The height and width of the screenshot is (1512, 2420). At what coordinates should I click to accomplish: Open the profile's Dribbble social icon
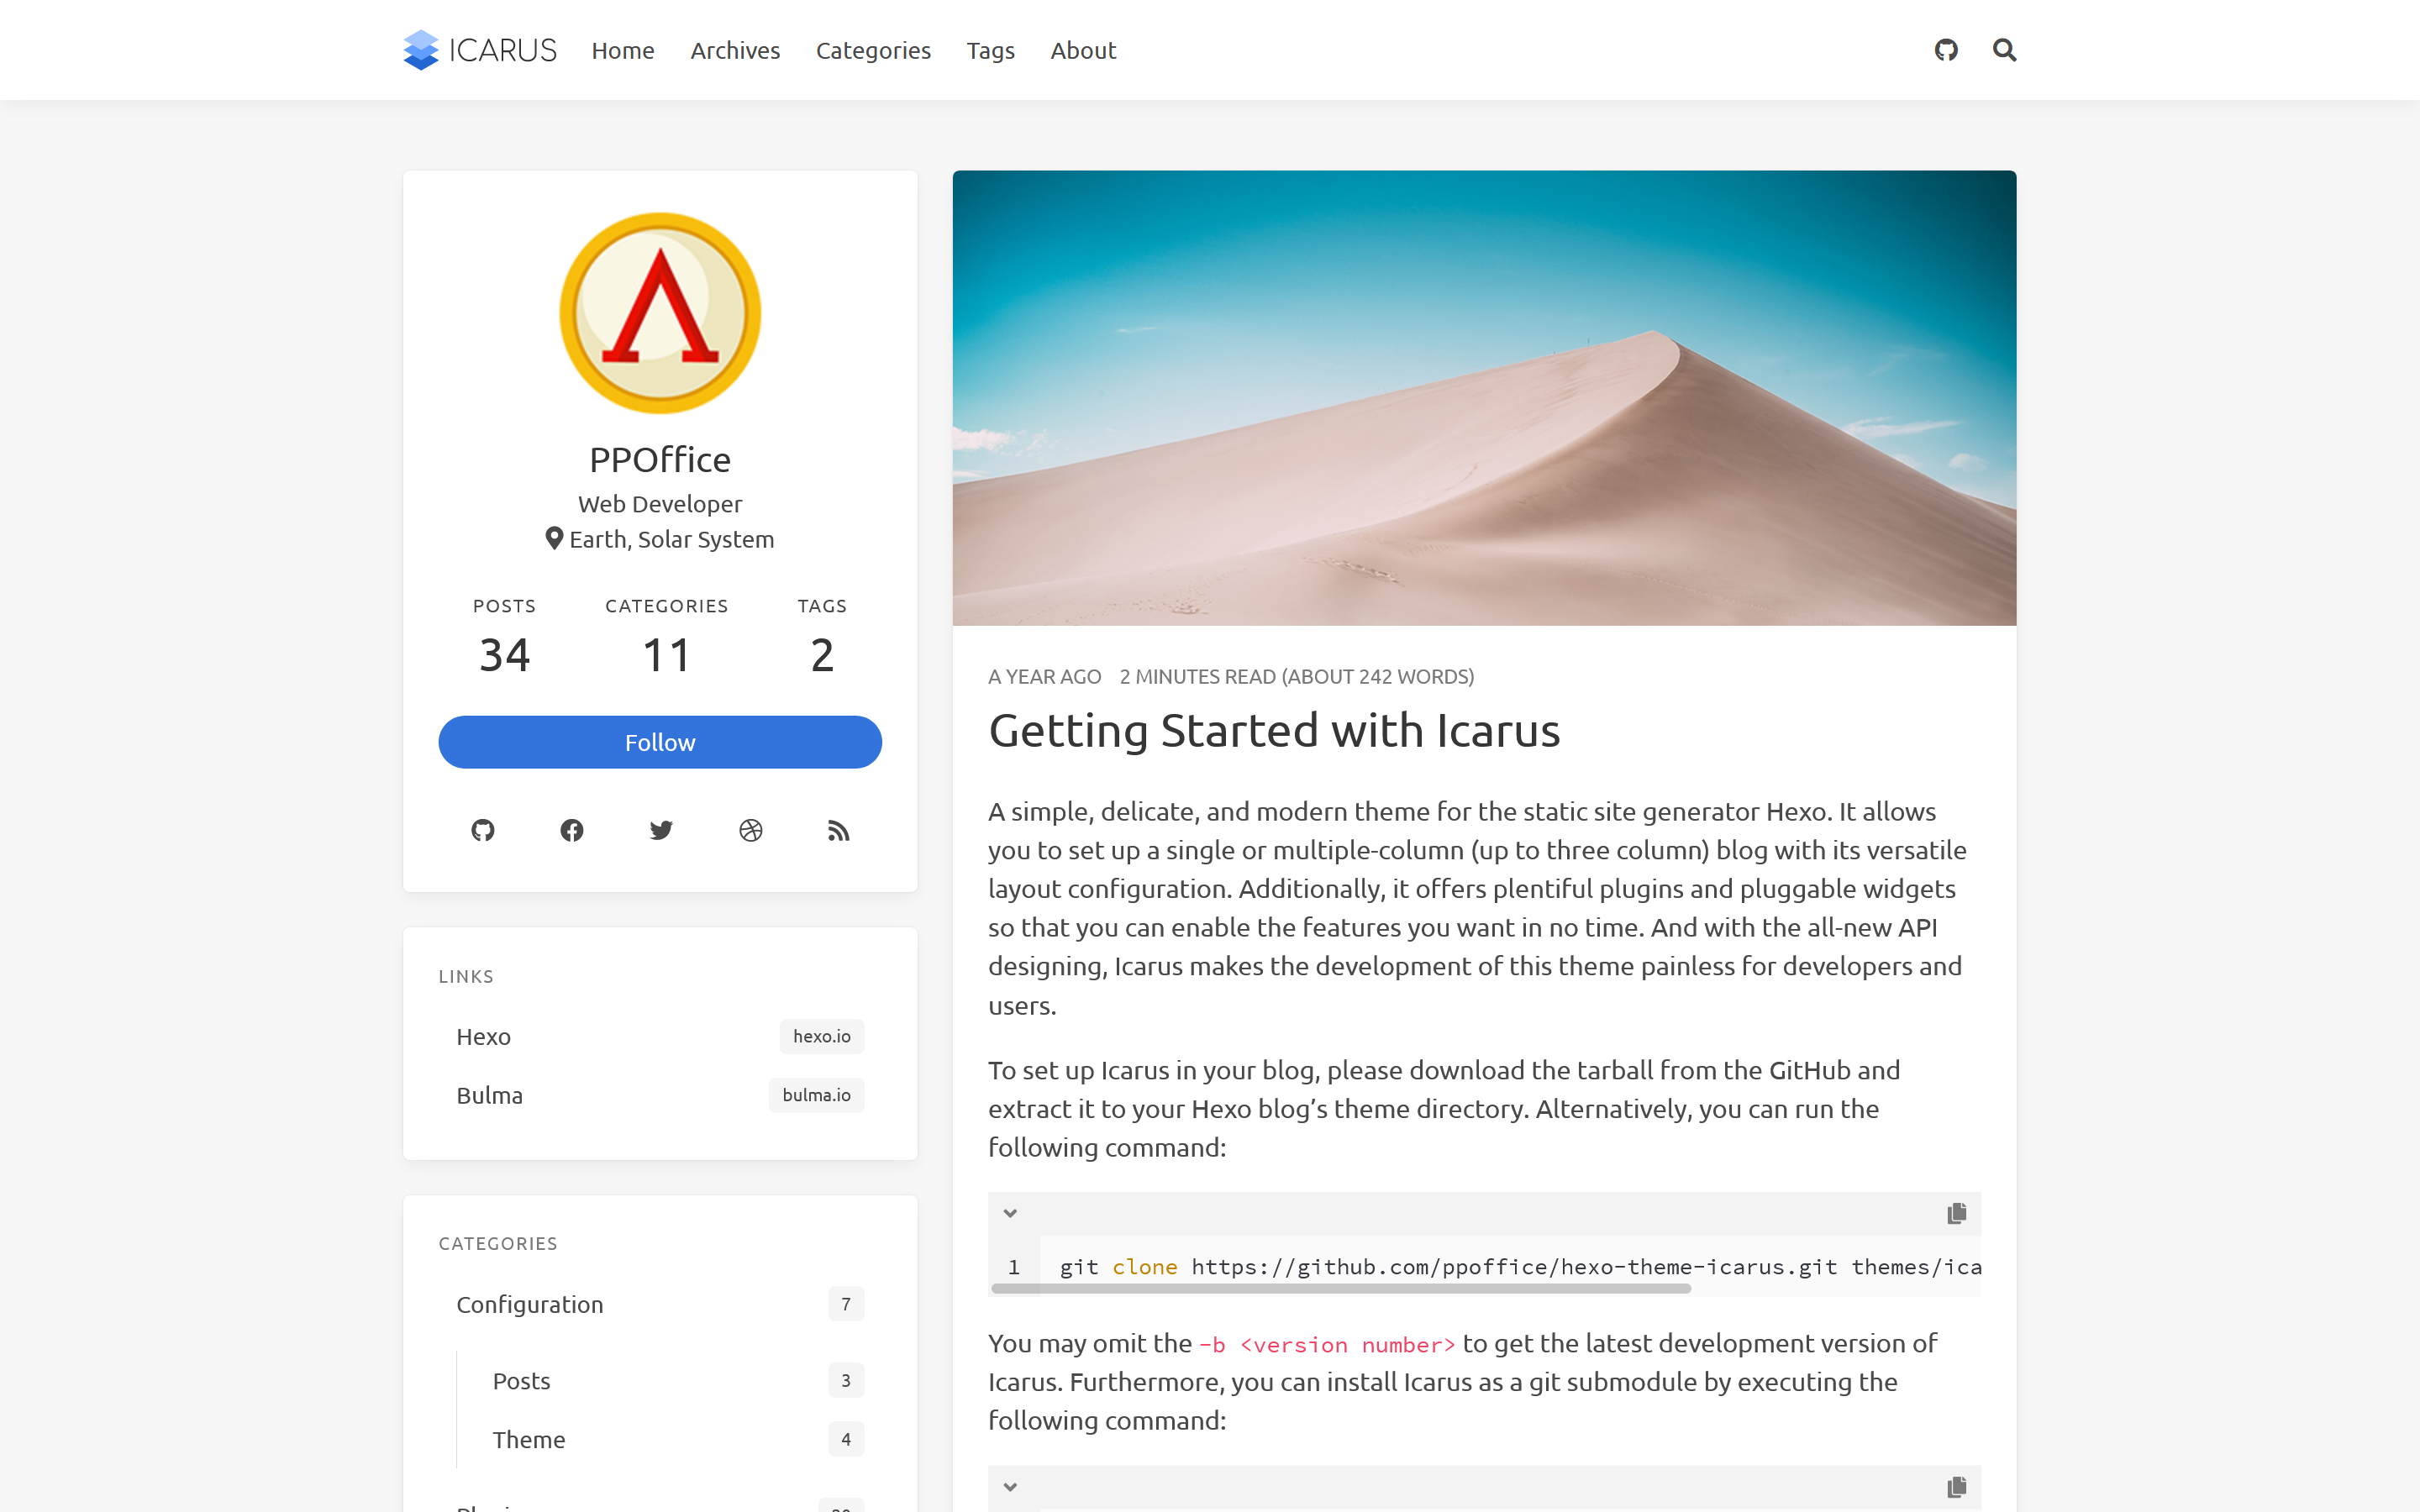point(750,830)
